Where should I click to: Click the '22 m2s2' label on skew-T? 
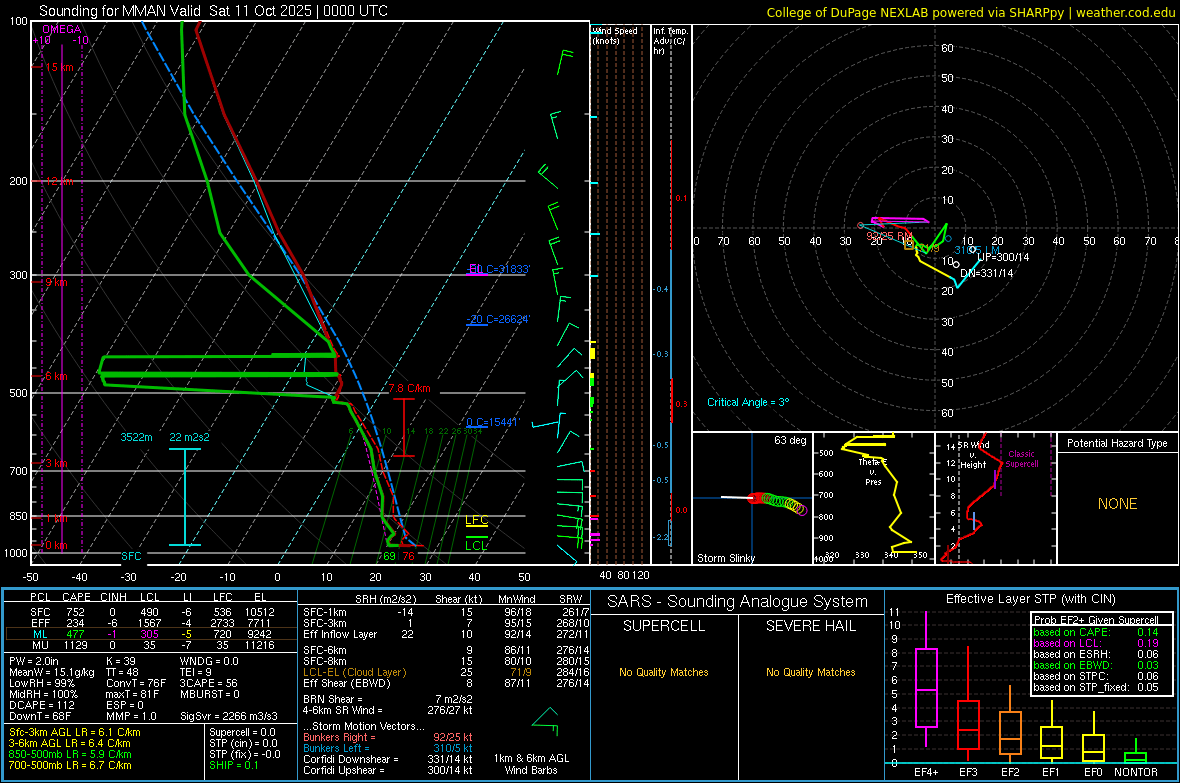click(x=190, y=437)
